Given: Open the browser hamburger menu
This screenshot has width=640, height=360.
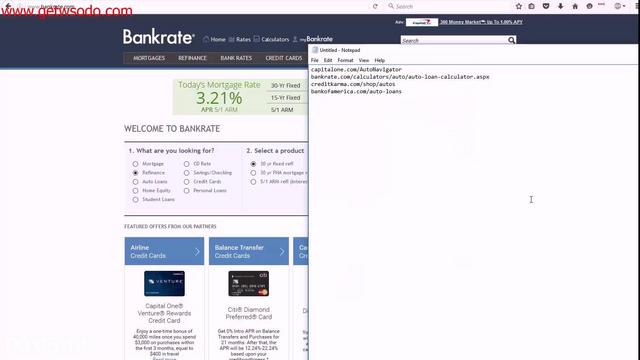Looking at the screenshot, I should click(637, 6).
